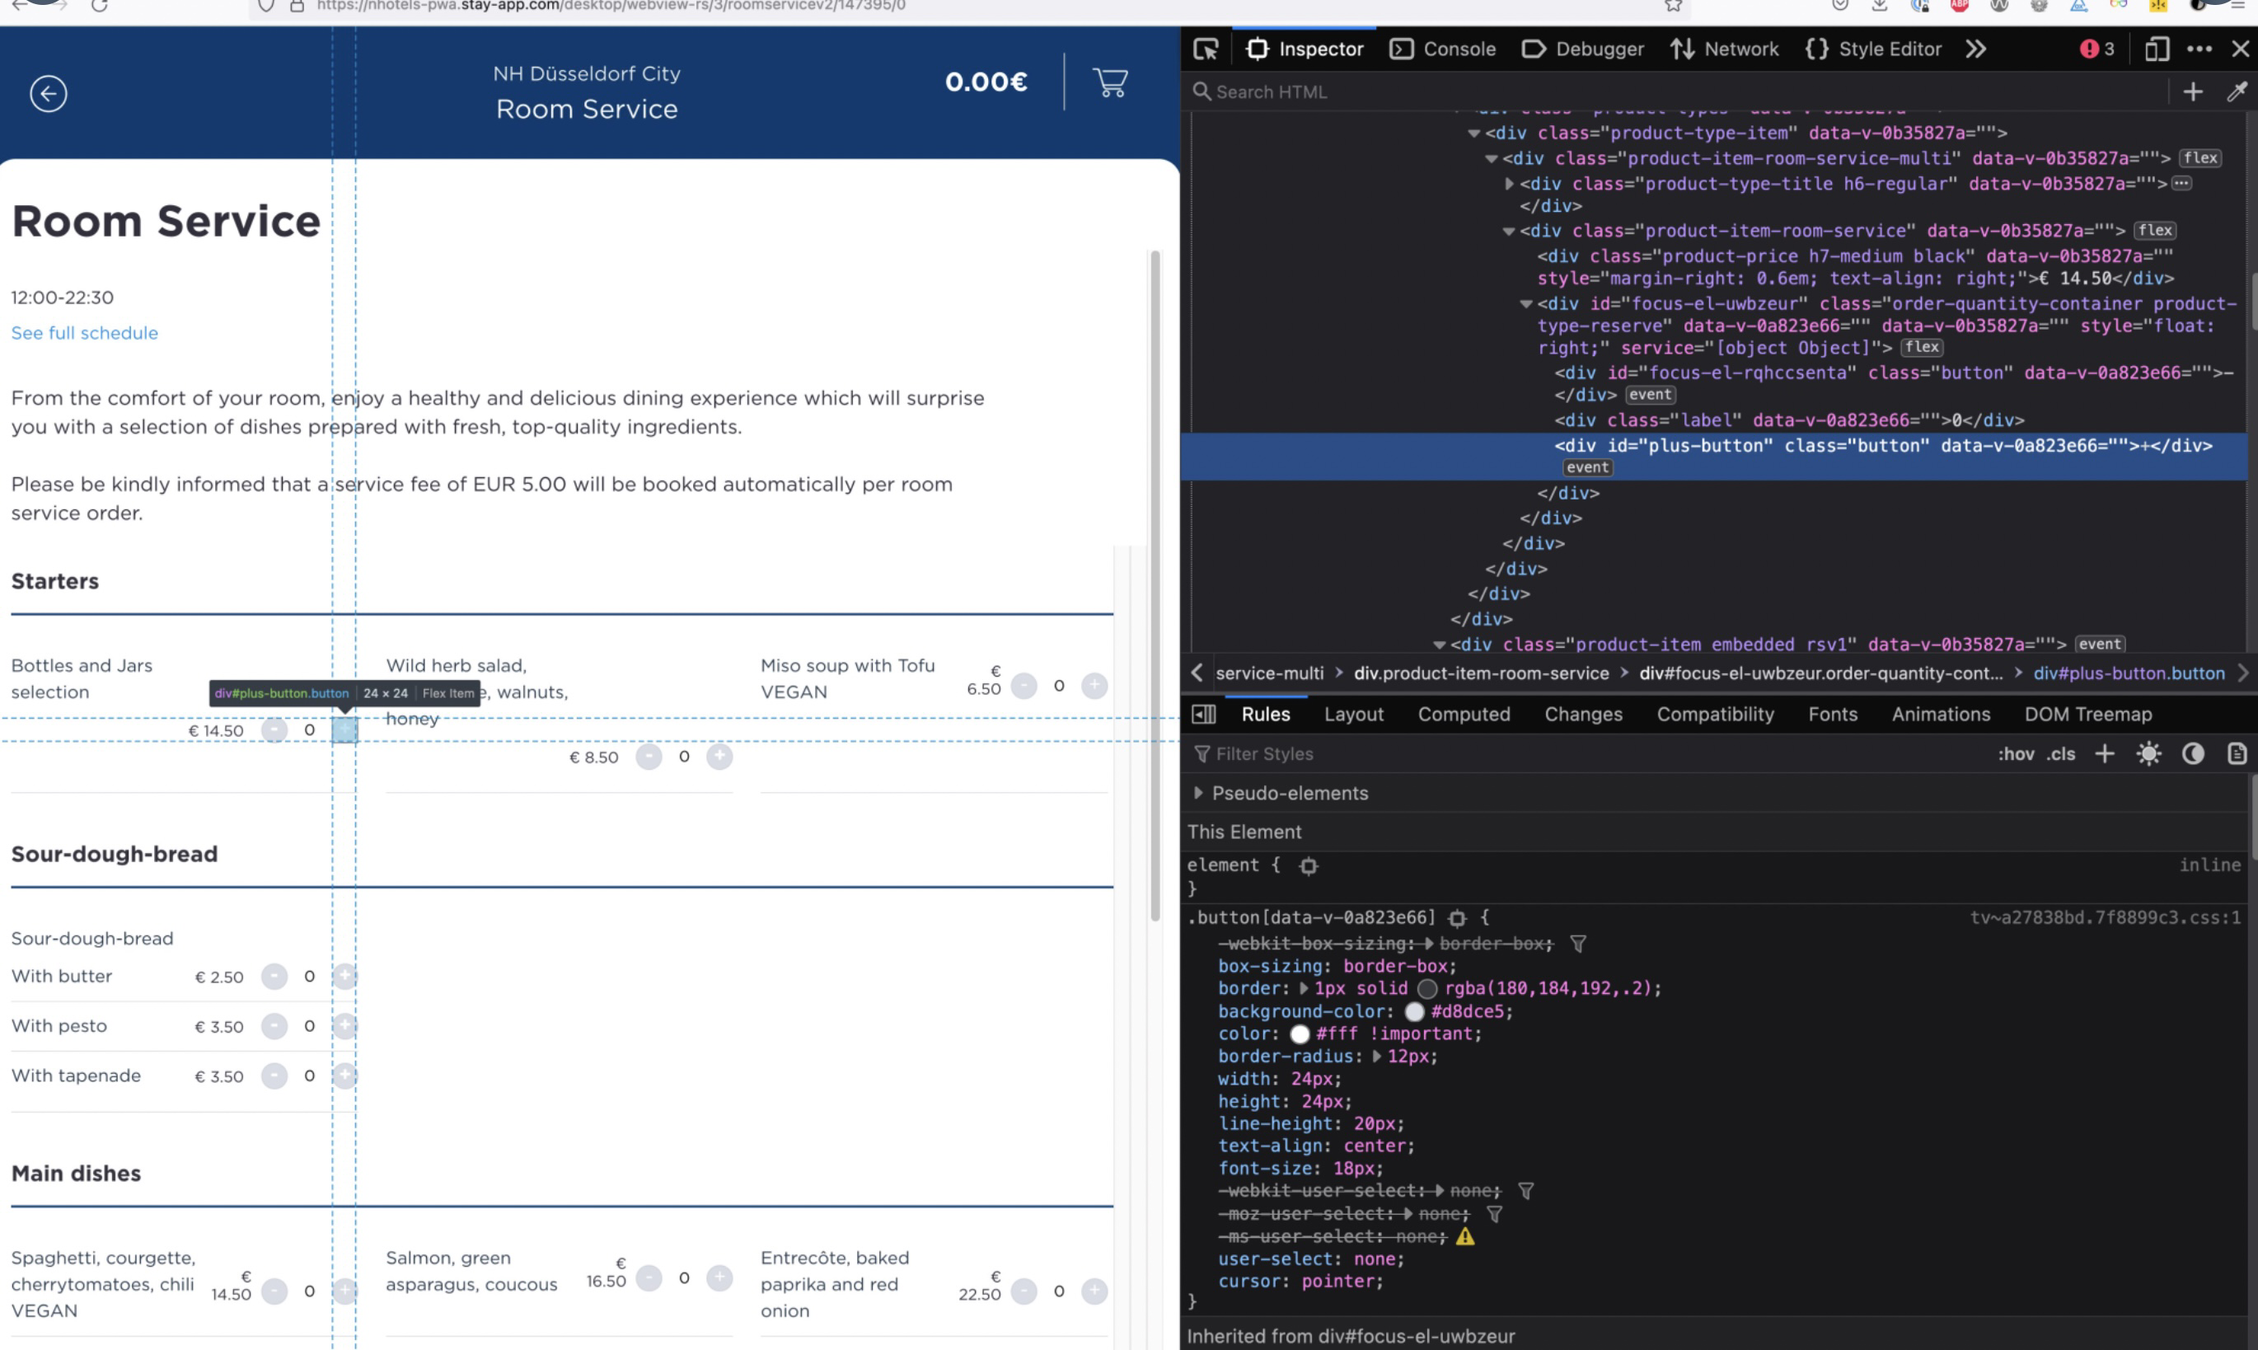Open the Network devtools tab
This screenshot has width=2258, height=1350.
1725,49
